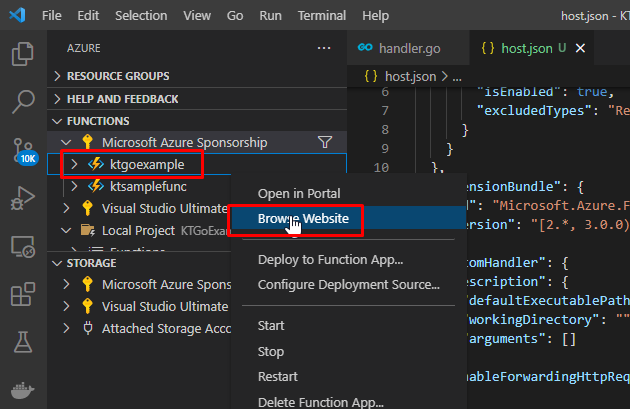Open the Terminal menu
This screenshot has height=409, width=630.
pos(321,15)
